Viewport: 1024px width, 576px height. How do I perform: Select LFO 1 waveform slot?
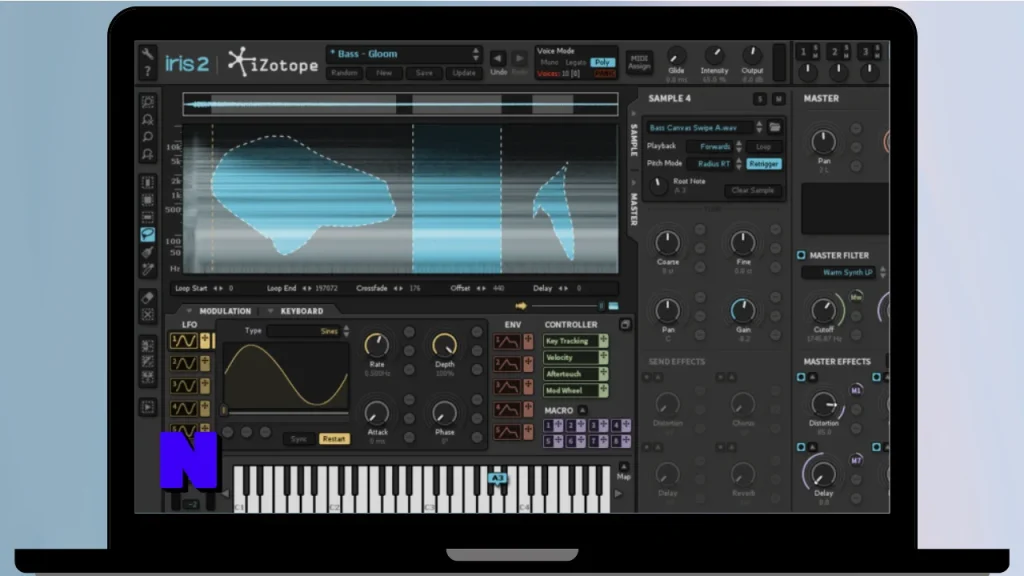(184, 341)
